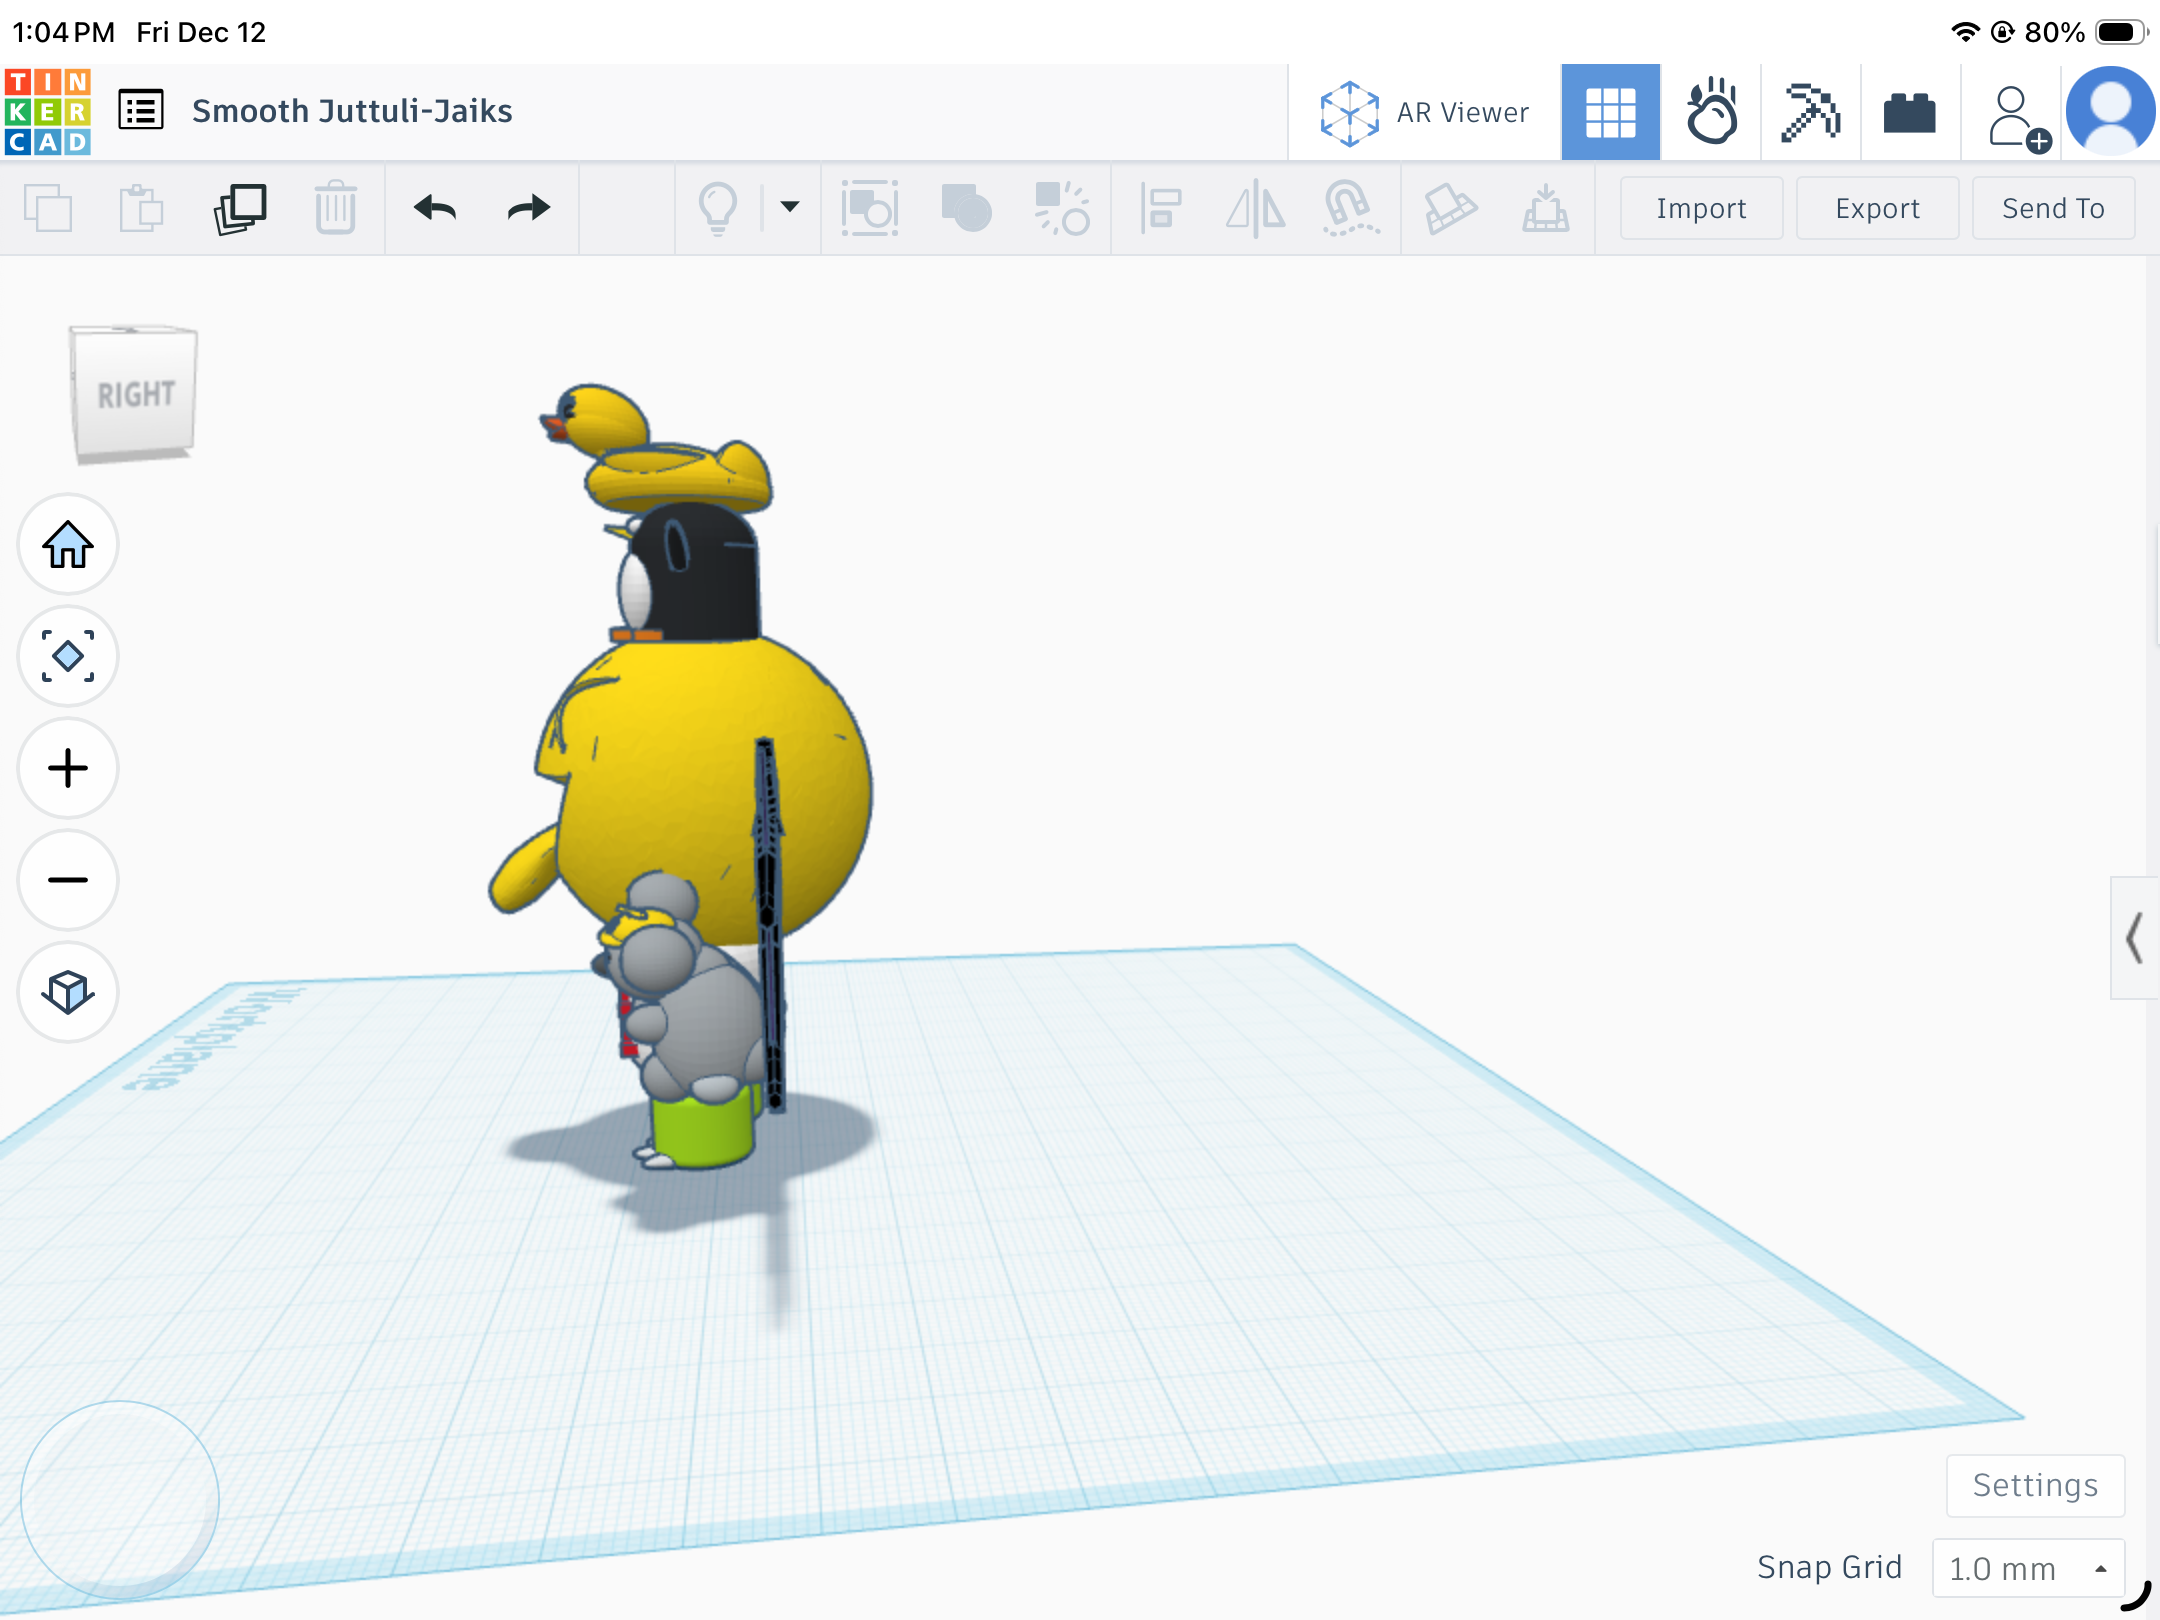This screenshot has width=2160, height=1620.
Task: Click the RIGHT face of view cube
Action: pos(134,395)
